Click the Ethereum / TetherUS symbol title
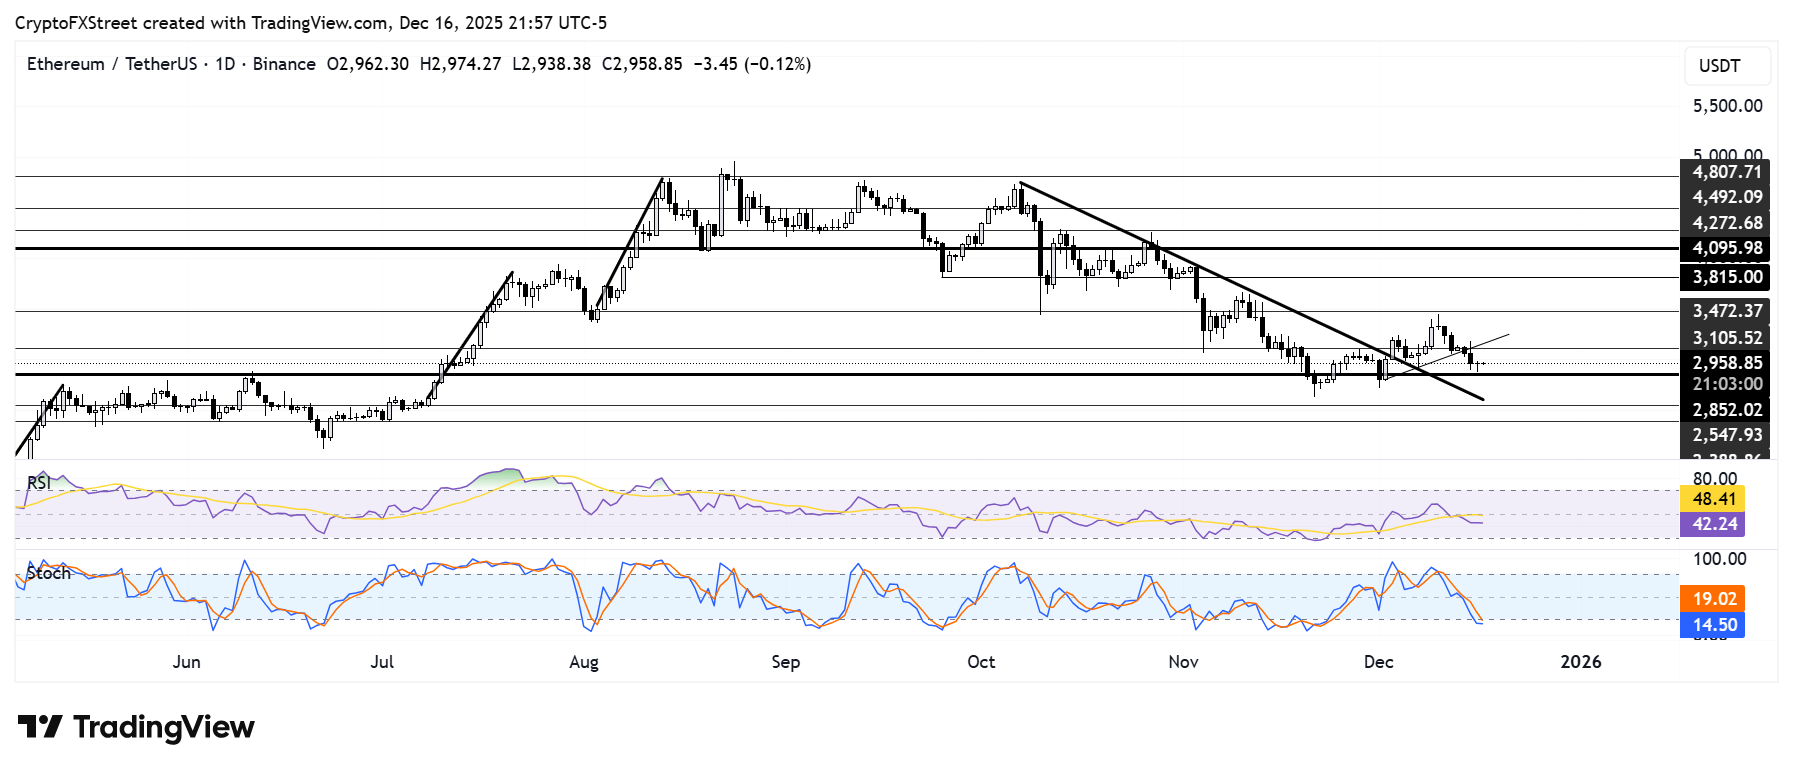The image size is (1793, 772). [112, 64]
